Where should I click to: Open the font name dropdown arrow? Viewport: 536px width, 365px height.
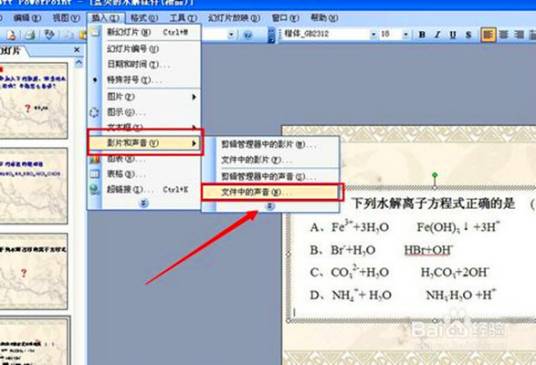click(373, 35)
